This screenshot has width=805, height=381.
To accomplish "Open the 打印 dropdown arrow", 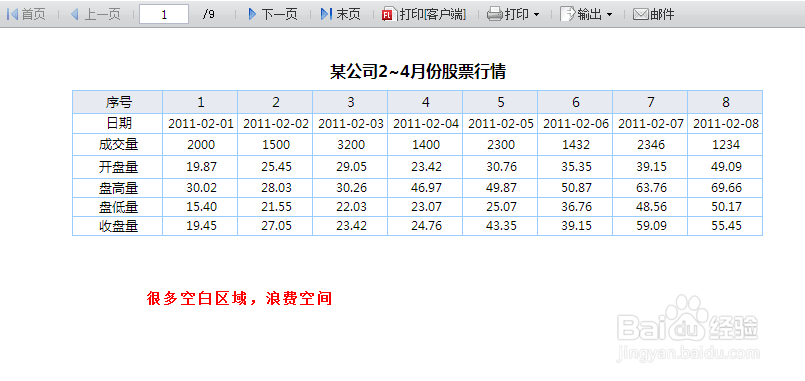I will (x=536, y=15).
